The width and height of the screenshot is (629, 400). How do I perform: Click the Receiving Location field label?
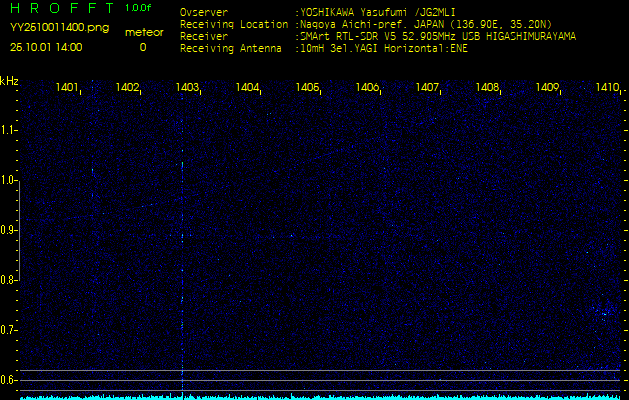pos(234,24)
